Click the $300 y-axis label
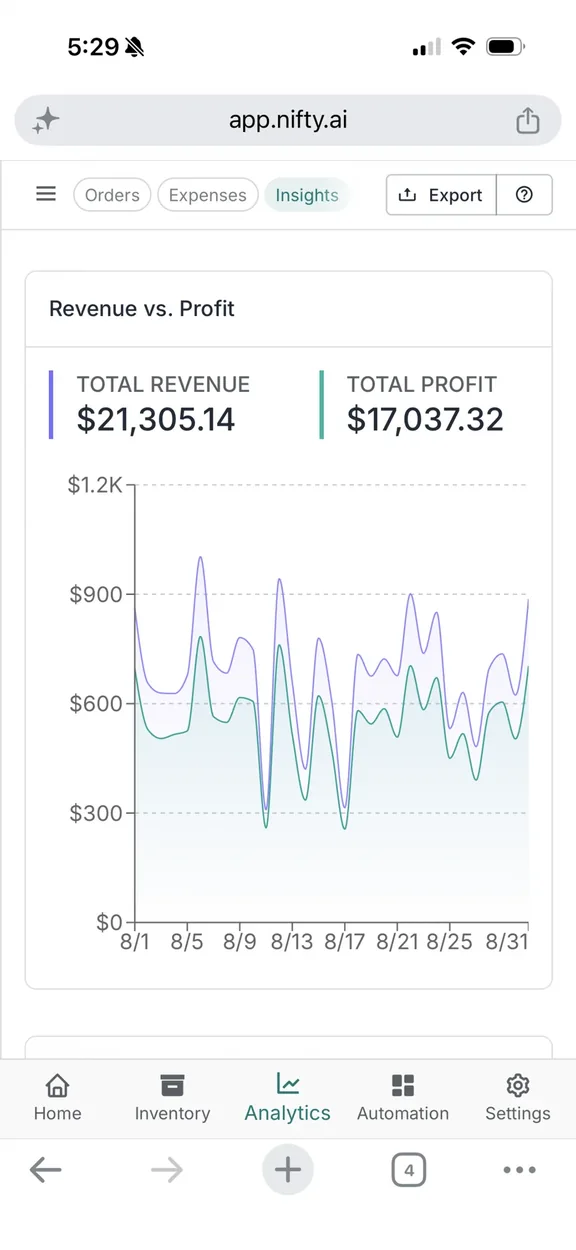Screen dimensions: 576x1250 pyautogui.click(x=95, y=813)
